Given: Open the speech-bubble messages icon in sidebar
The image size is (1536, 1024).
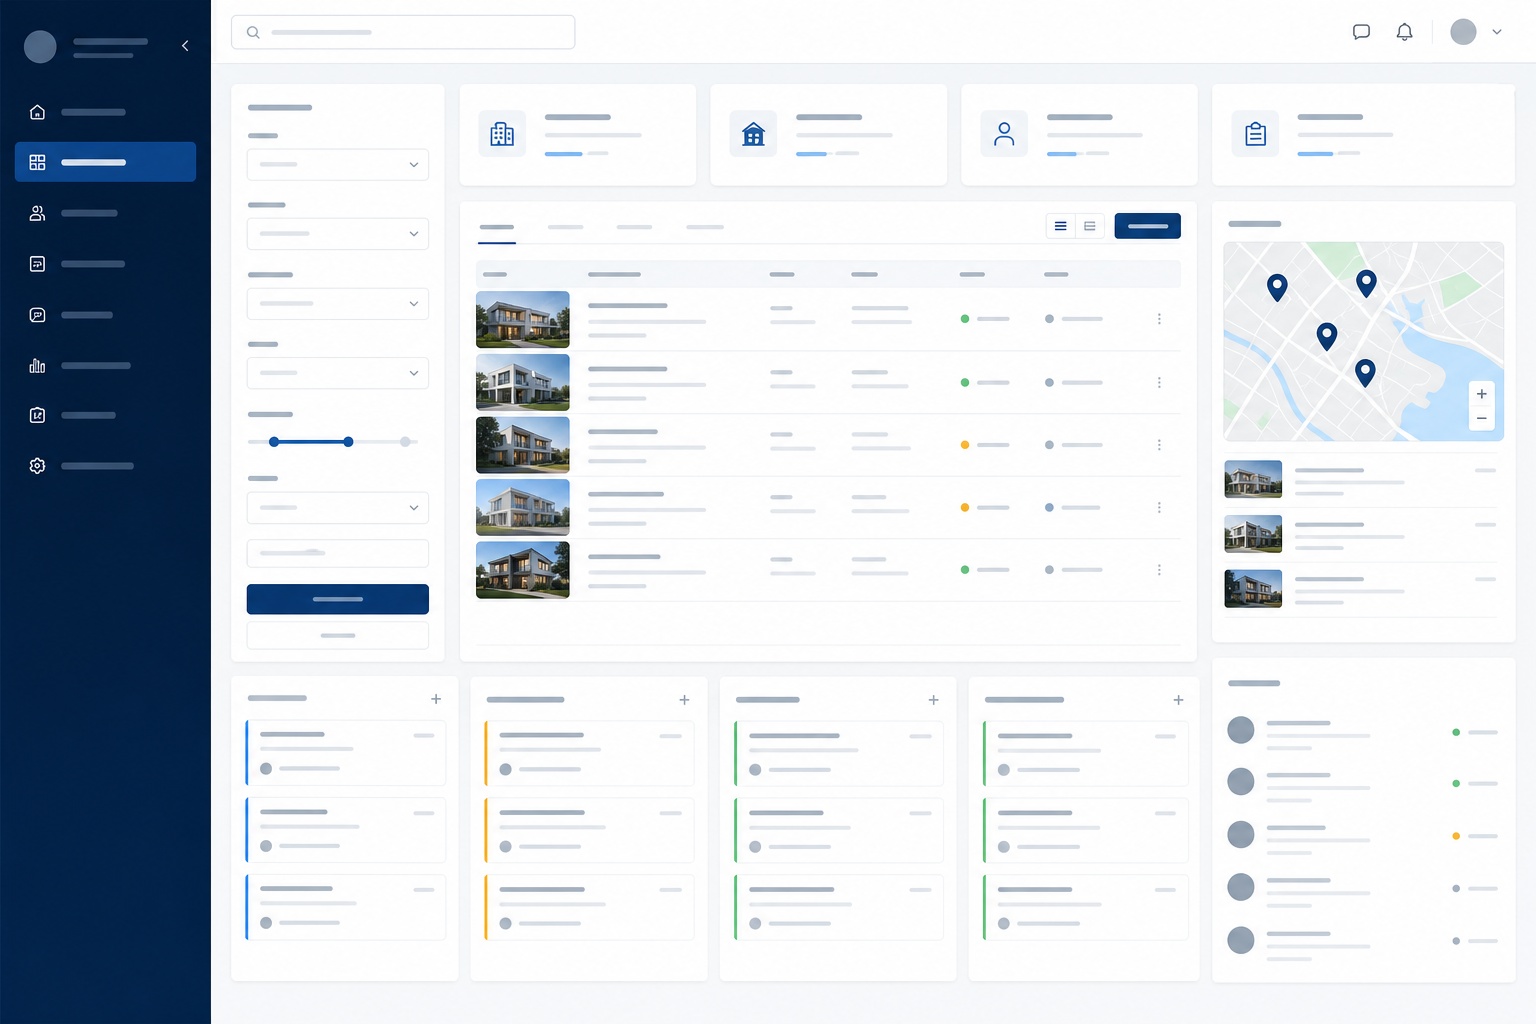Looking at the screenshot, I should point(37,315).
